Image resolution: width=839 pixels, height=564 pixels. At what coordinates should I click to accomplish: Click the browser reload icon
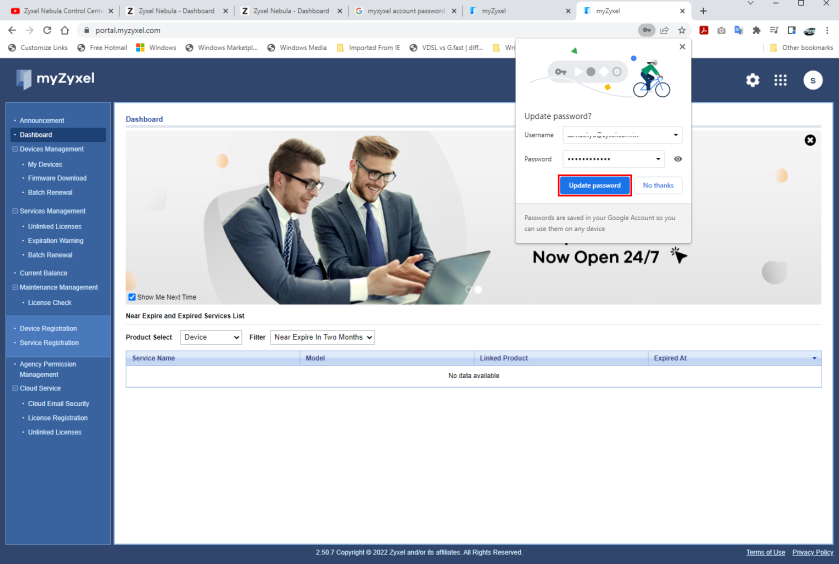(x=47, y=30)
